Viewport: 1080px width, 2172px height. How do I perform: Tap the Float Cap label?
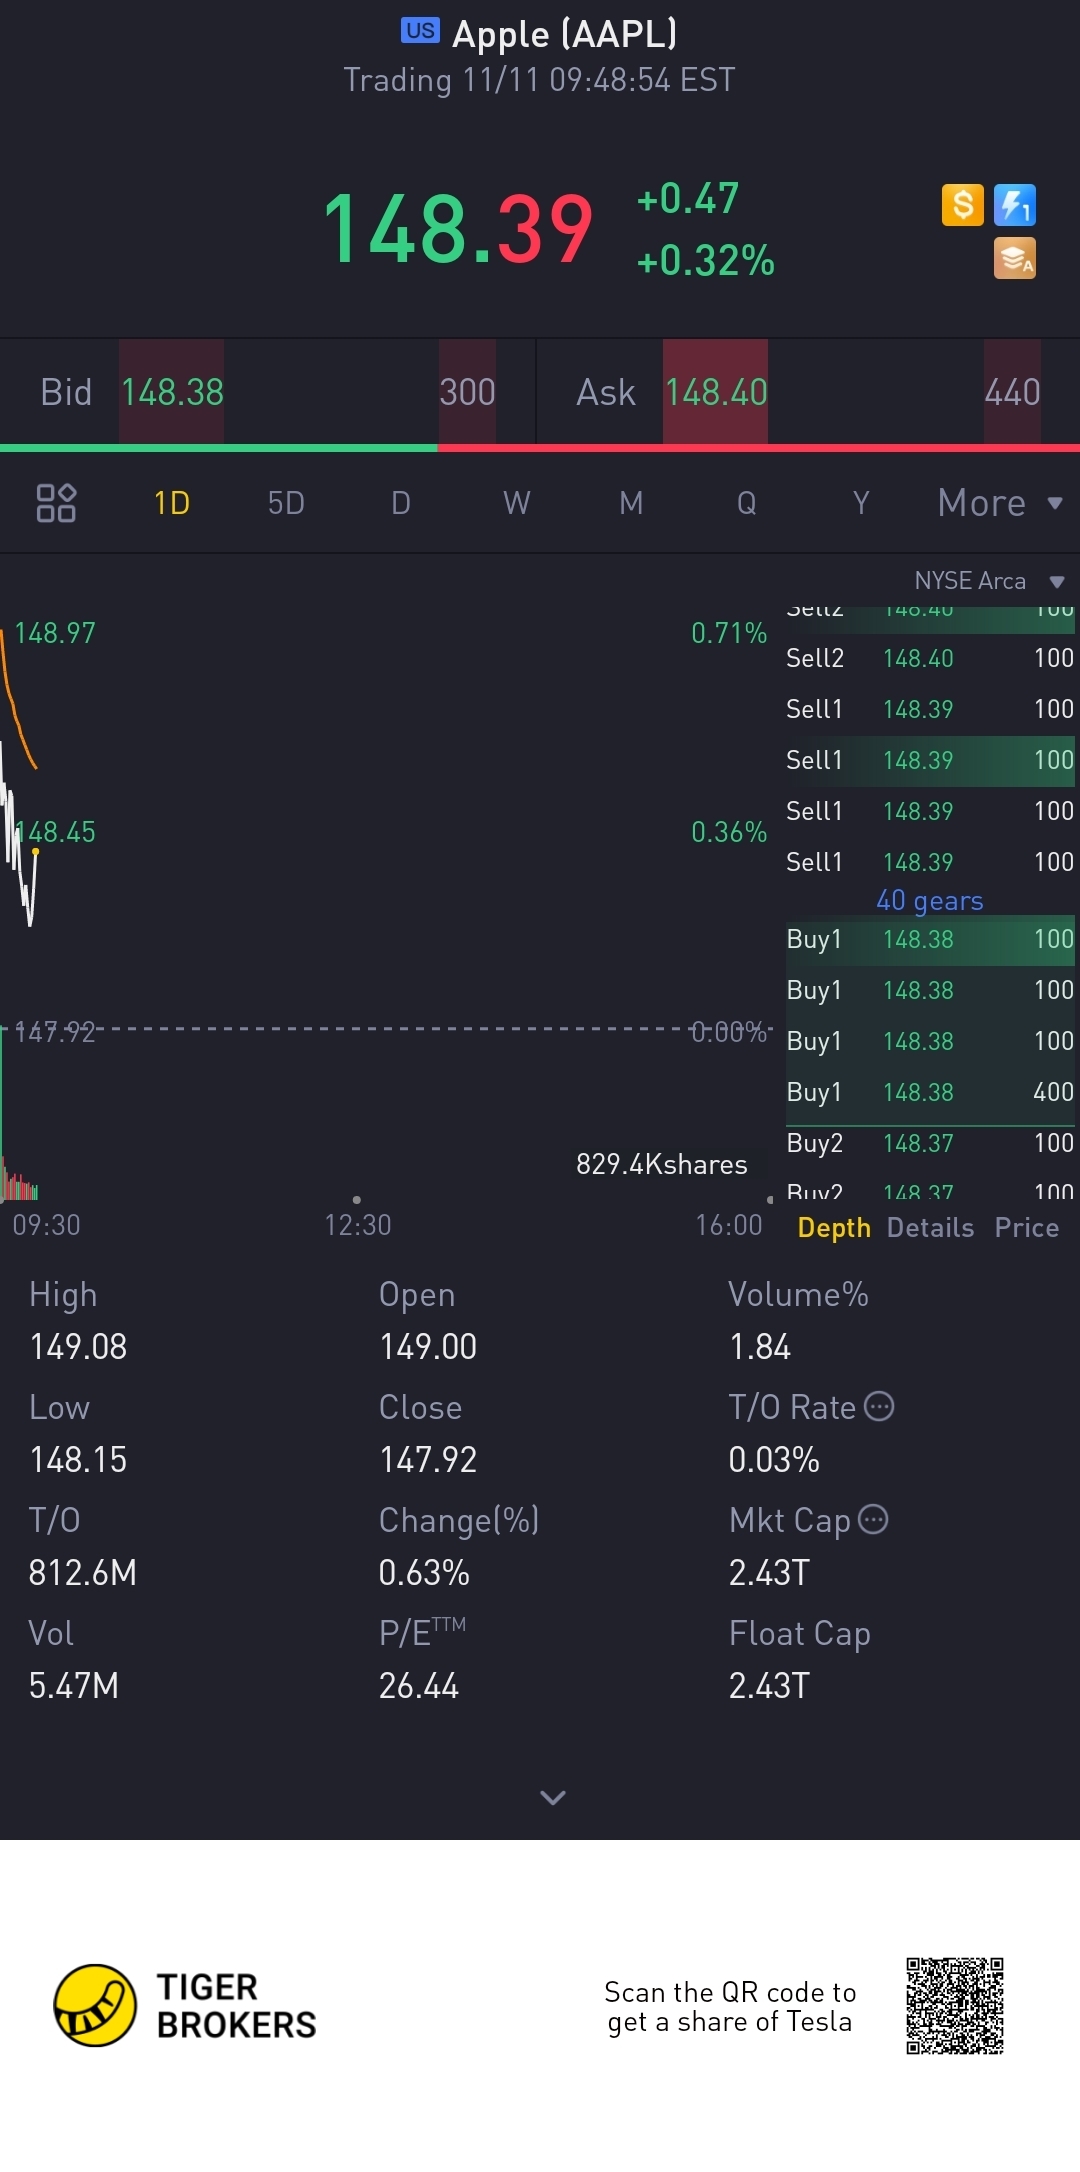click(800, 1633)
